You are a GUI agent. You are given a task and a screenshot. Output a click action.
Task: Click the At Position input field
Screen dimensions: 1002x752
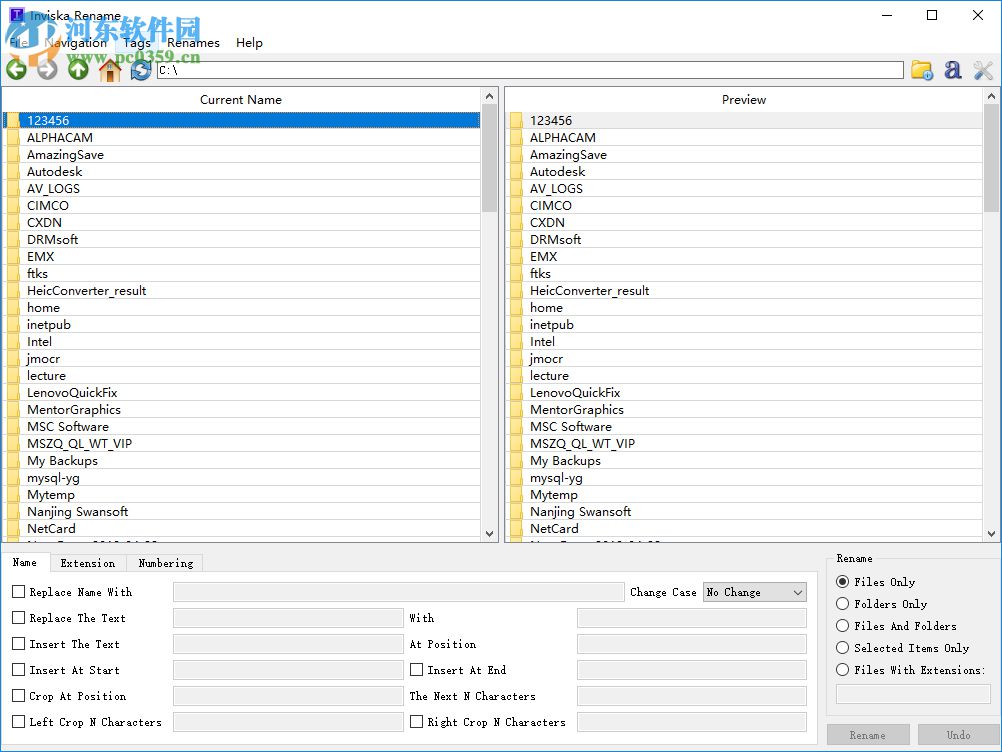[x=691, y=644]
